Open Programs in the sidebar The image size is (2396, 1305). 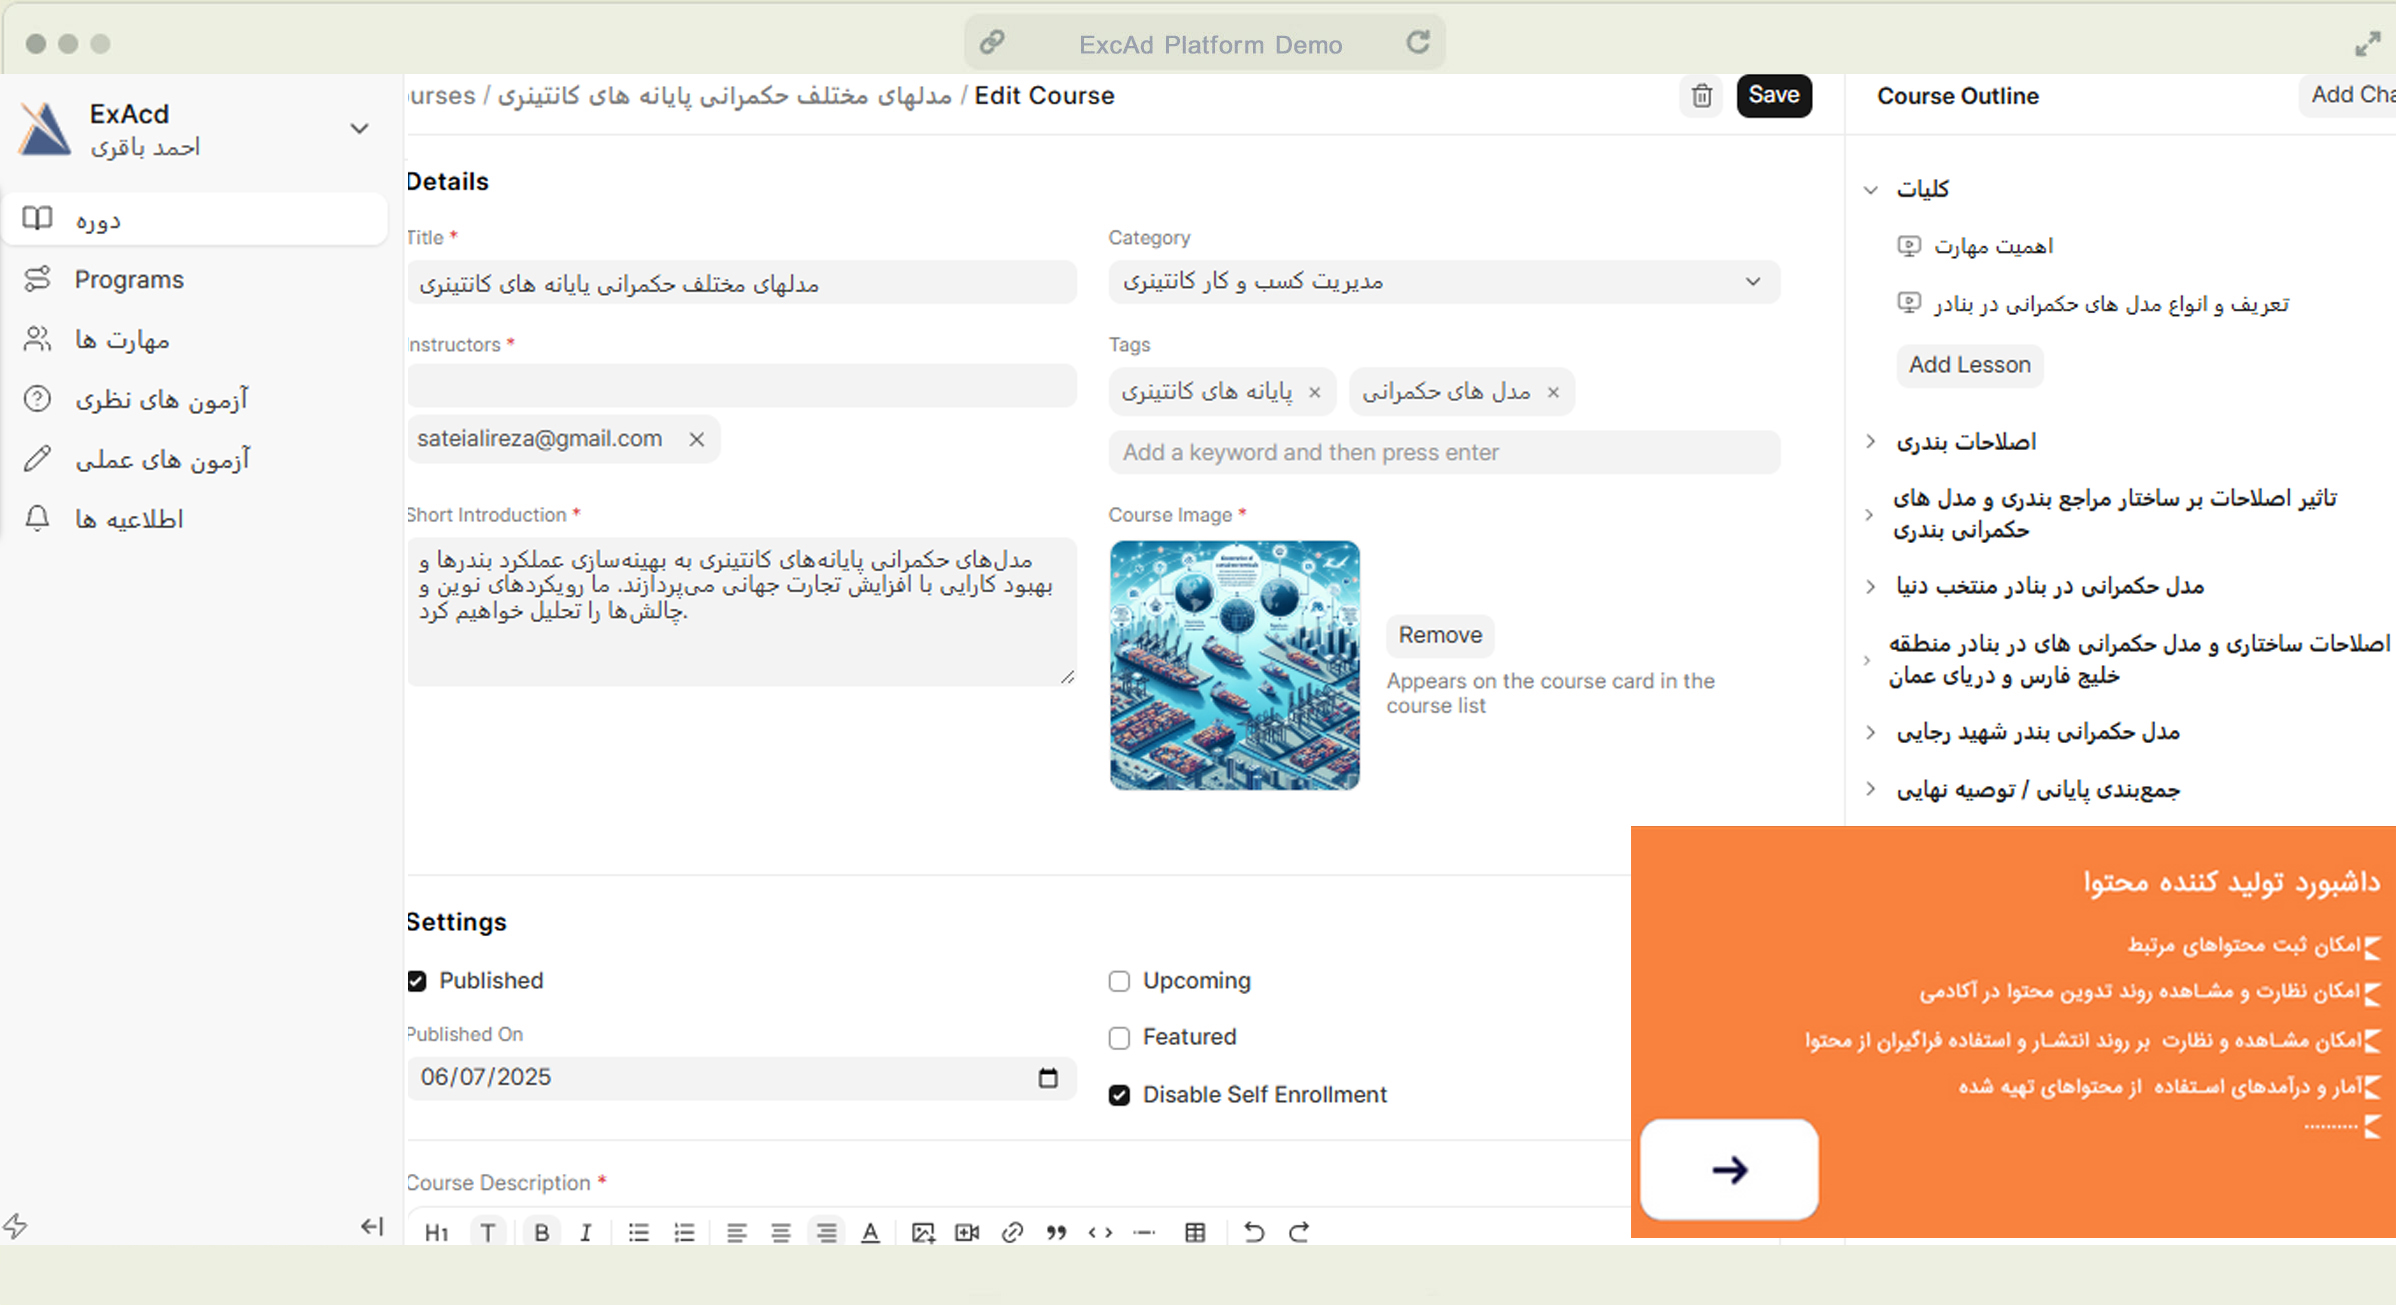tap(129, 280)
